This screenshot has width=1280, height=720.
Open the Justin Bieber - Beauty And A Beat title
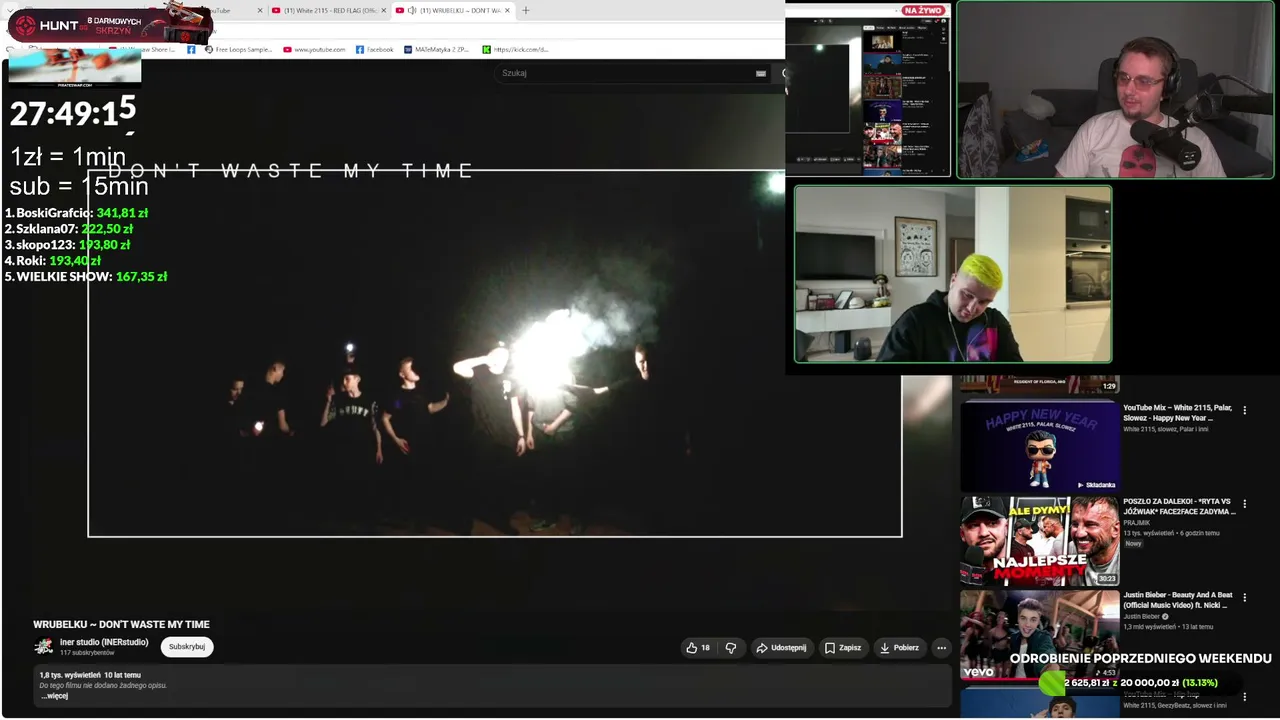1178,600
